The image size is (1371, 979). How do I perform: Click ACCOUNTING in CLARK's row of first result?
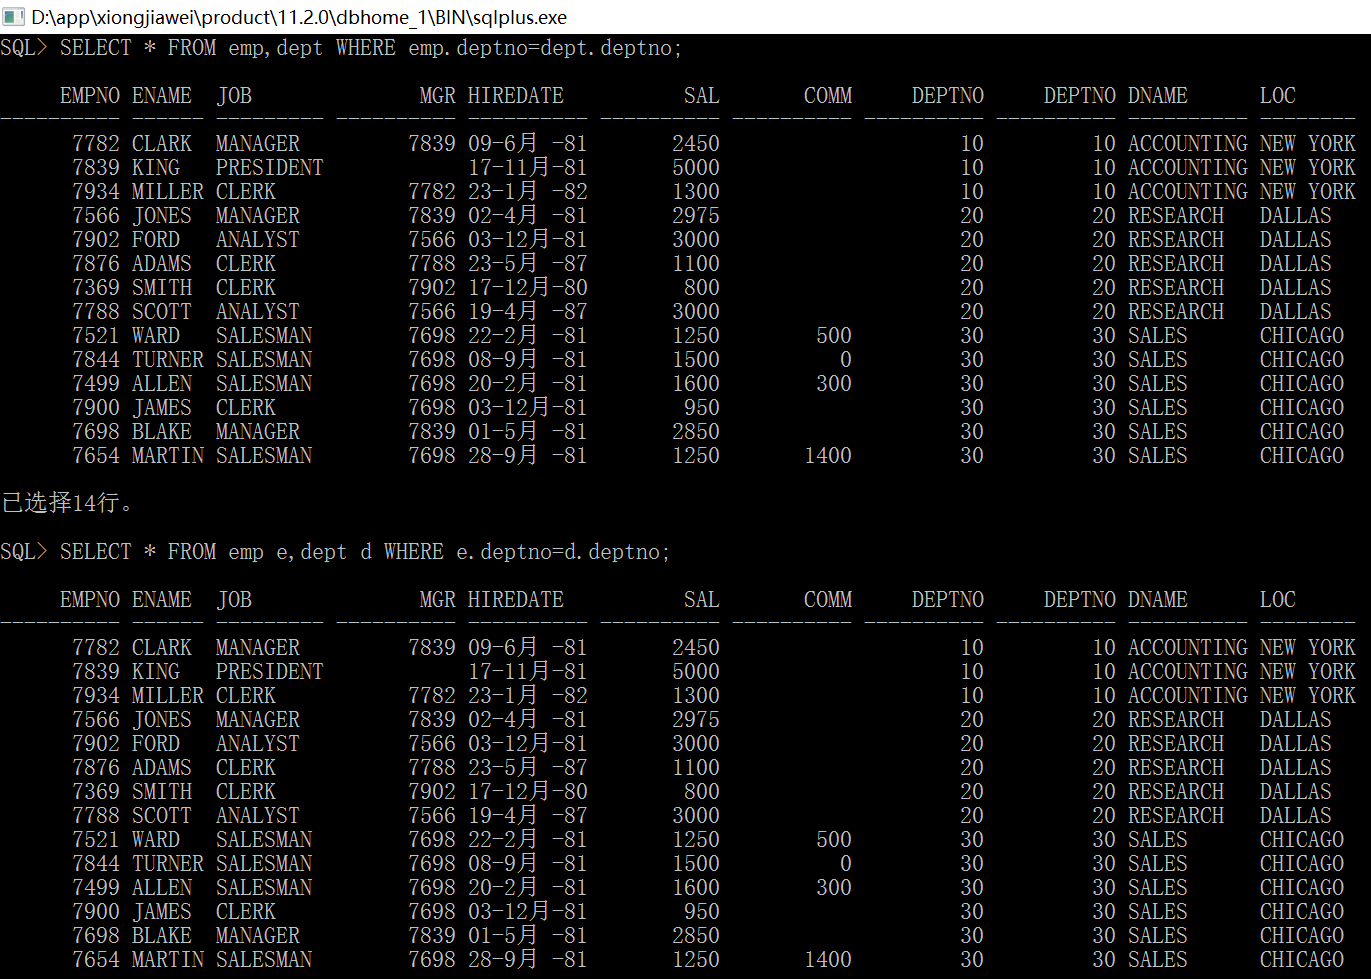tap(1188, 144)
